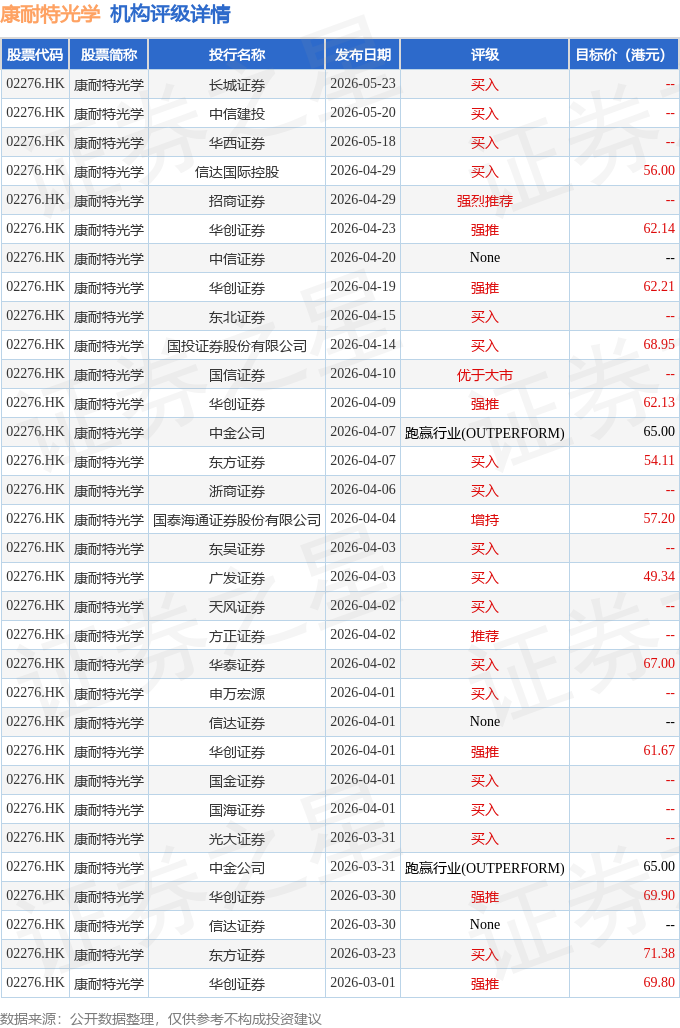Click the 投行名称 column header
This screenshot has width=680, height=1028.
[237, 55]
